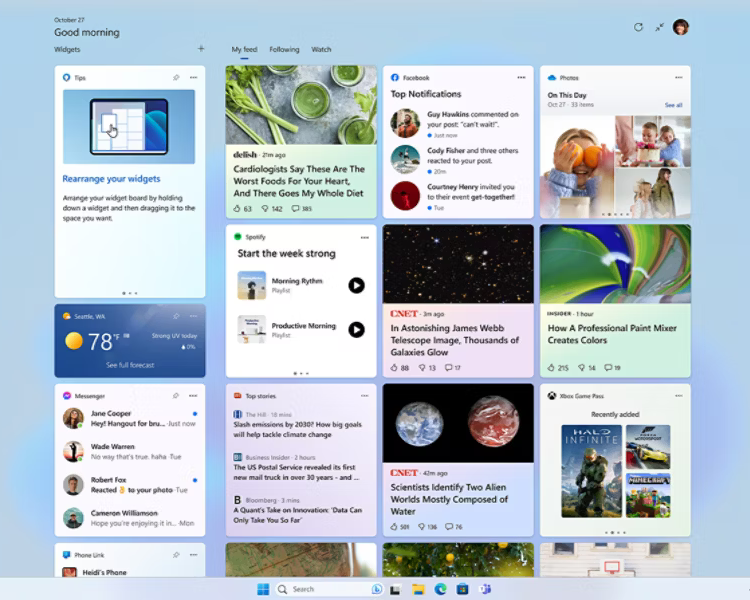The height and width of the screenshot is (600, 750).
Task: Play the Morning Rythm playlist
Action: point(356,285)
